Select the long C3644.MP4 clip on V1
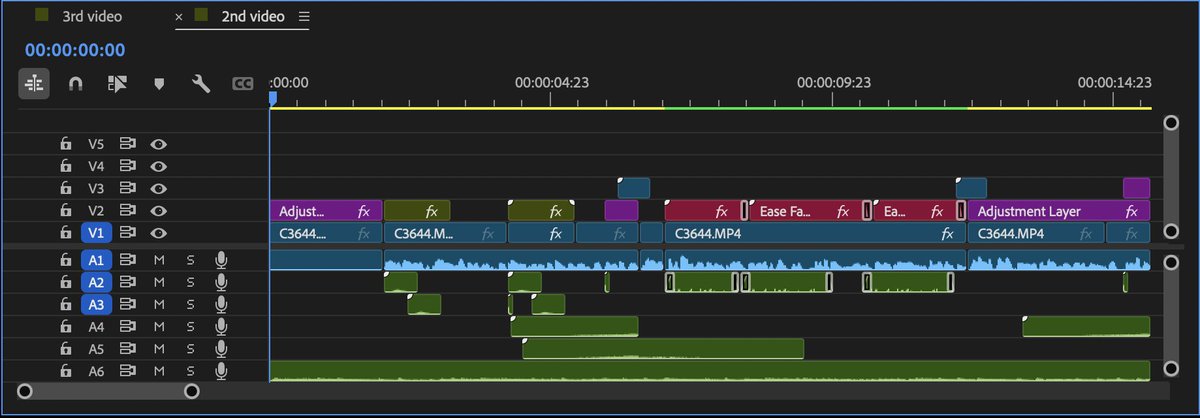The height and width of the screenshot is (418, 1200). (x=814, y=233)
